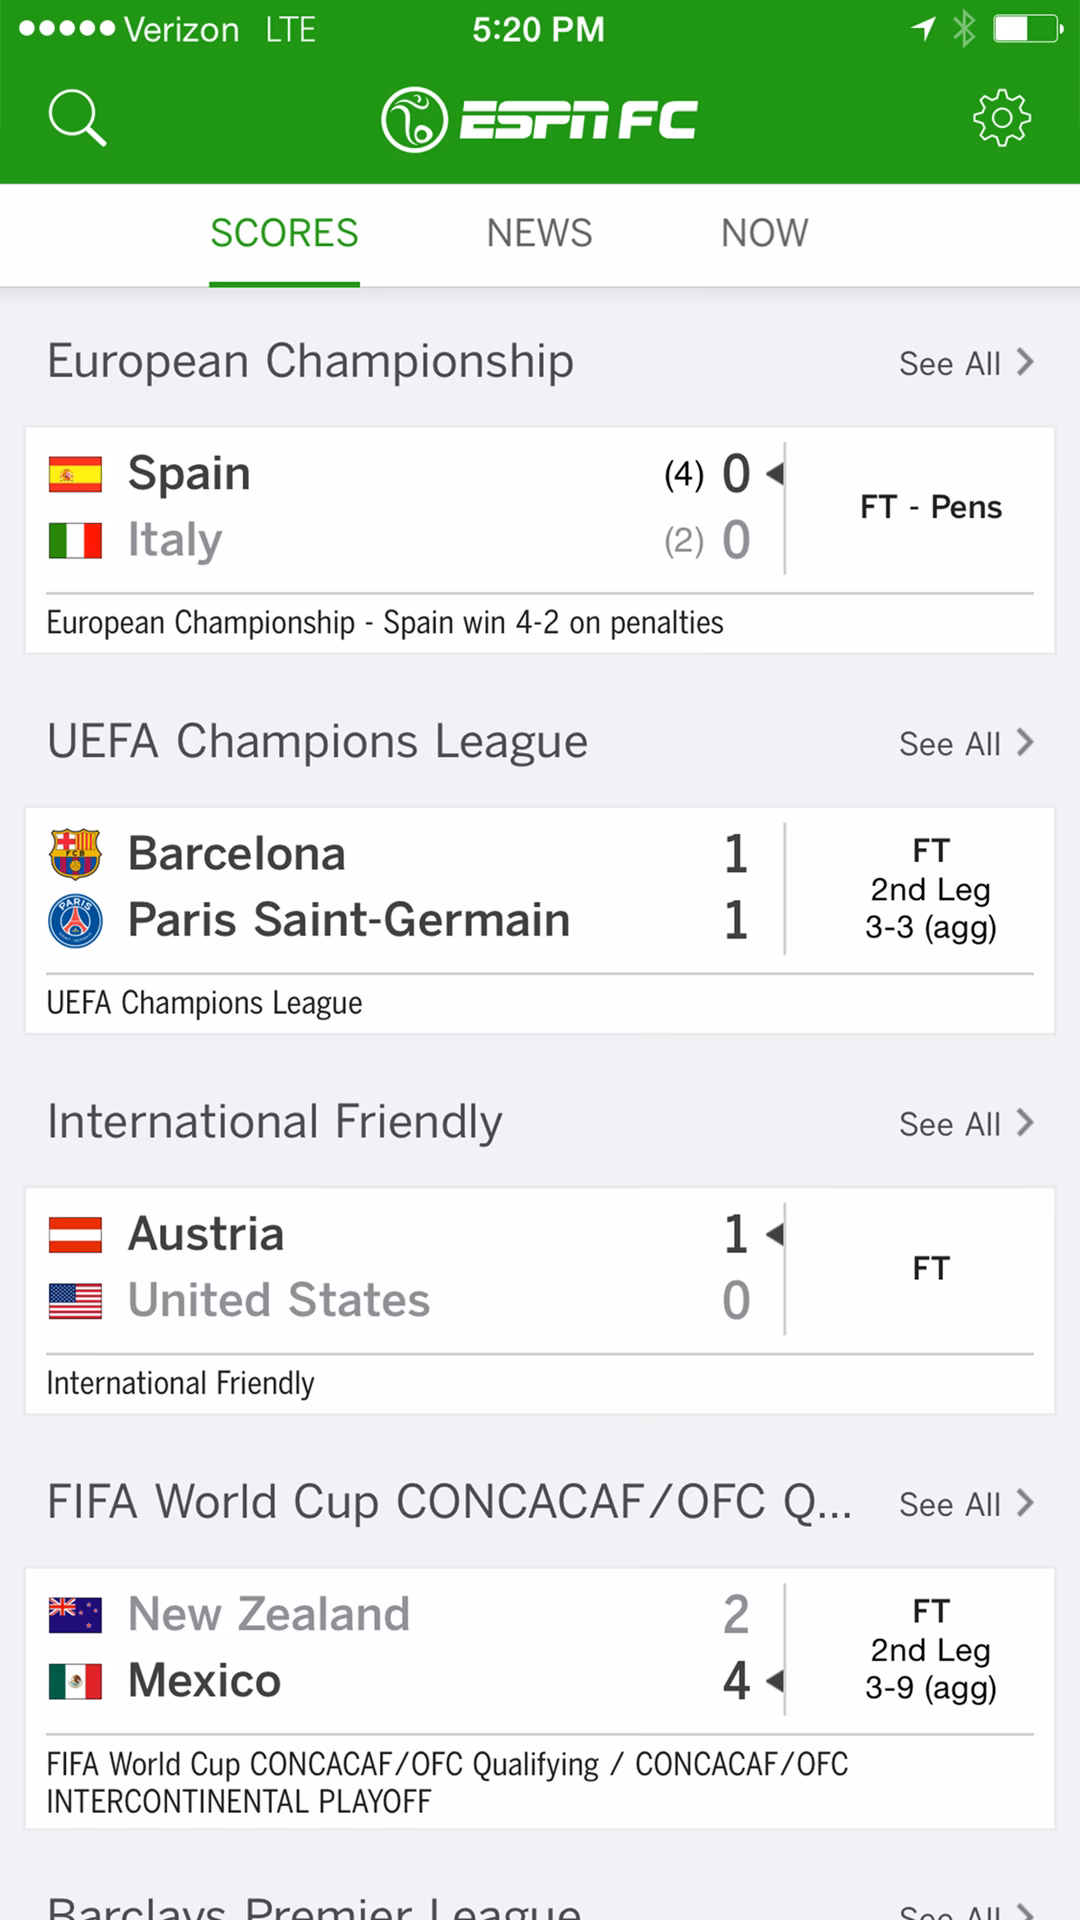The height and width of the screenshot is (1920, 1080).
Task: Tap the ESPN FC logo
Action: (539, 120)
